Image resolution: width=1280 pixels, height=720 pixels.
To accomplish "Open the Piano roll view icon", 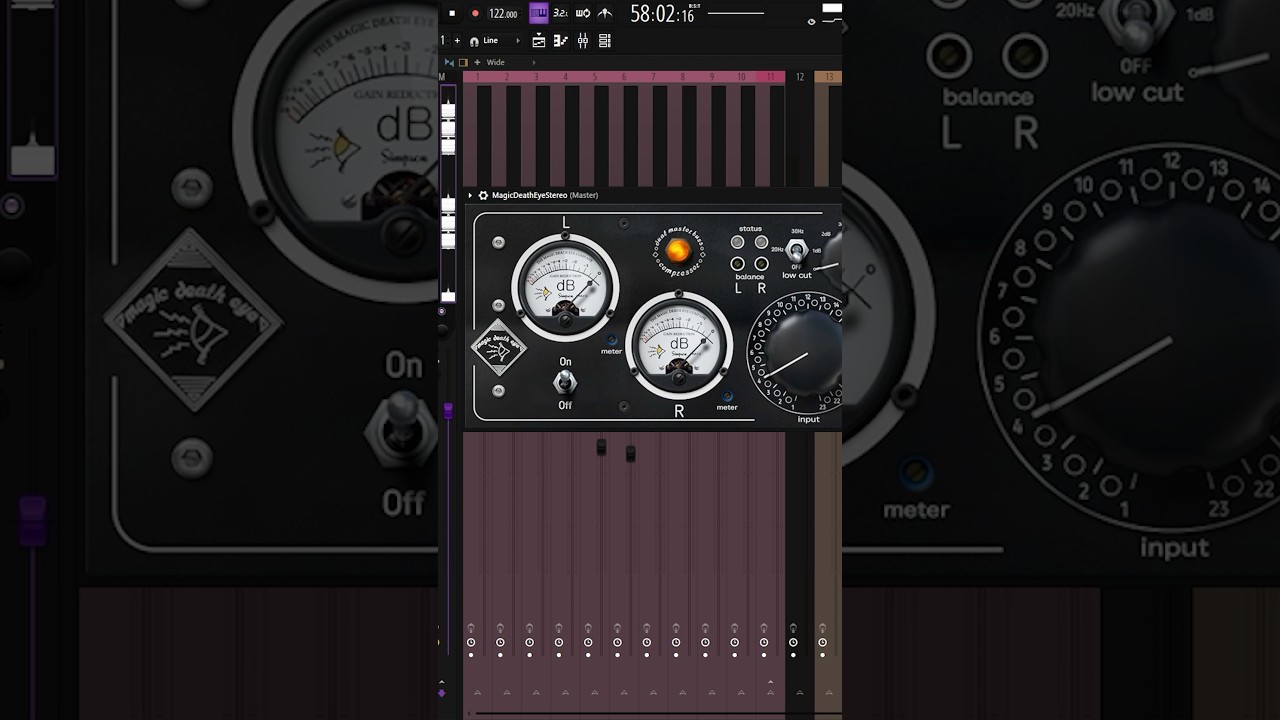I will tap(560, 41).
